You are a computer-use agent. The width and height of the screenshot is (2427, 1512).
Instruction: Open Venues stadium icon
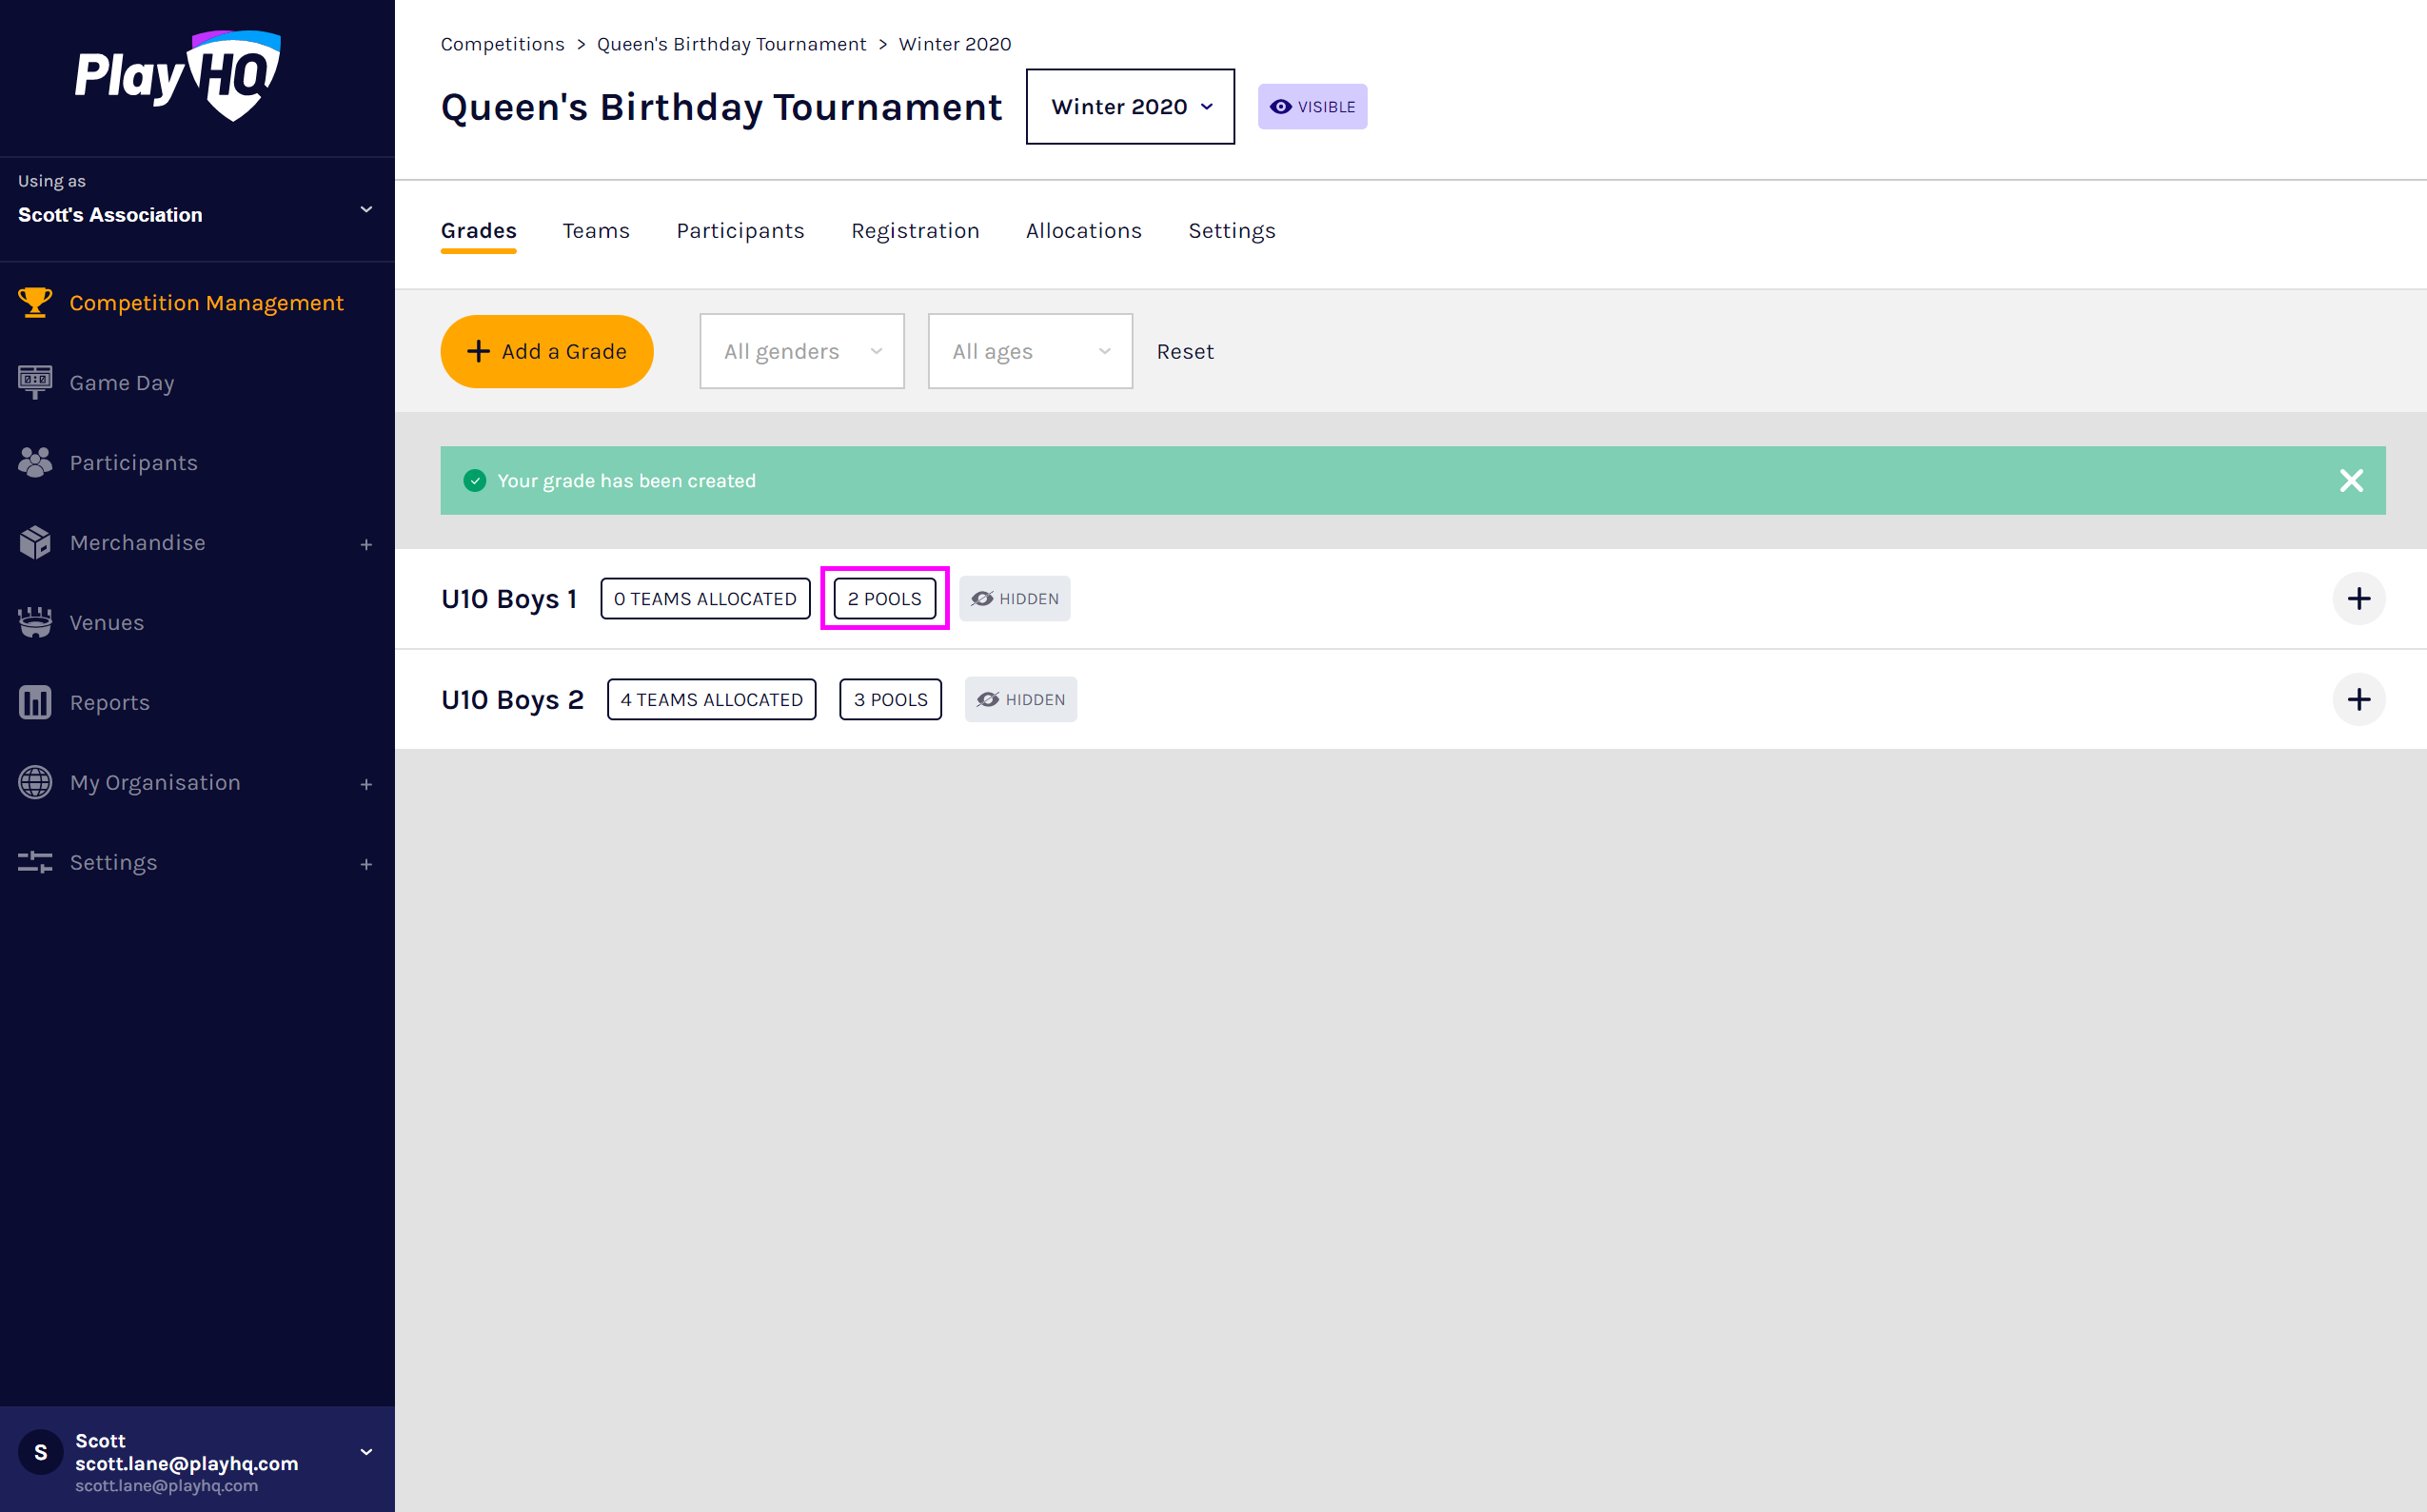[x=35, y=622]
